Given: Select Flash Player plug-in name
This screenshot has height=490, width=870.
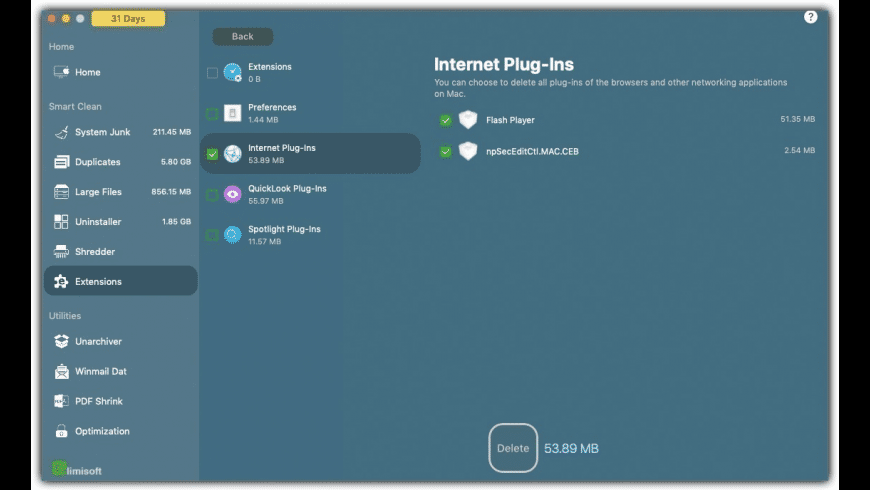Looking at the screenshot, I should [x=510, y=120].
